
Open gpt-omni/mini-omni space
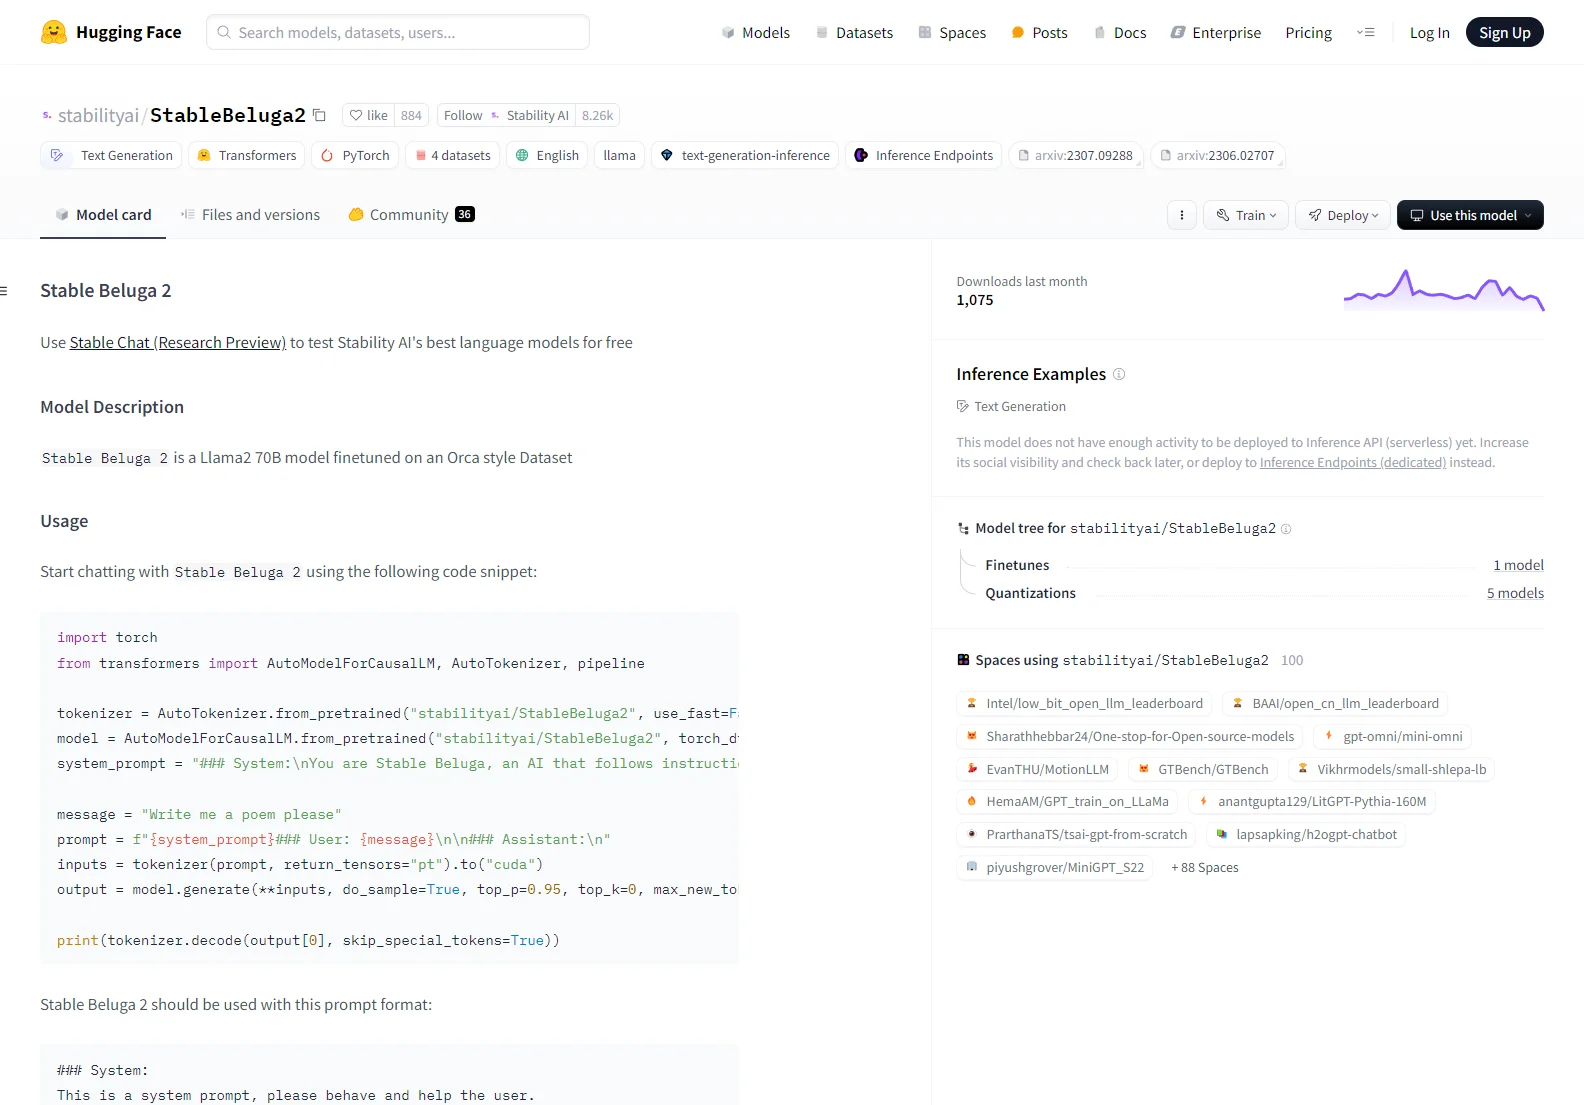tap(1391, 736)
